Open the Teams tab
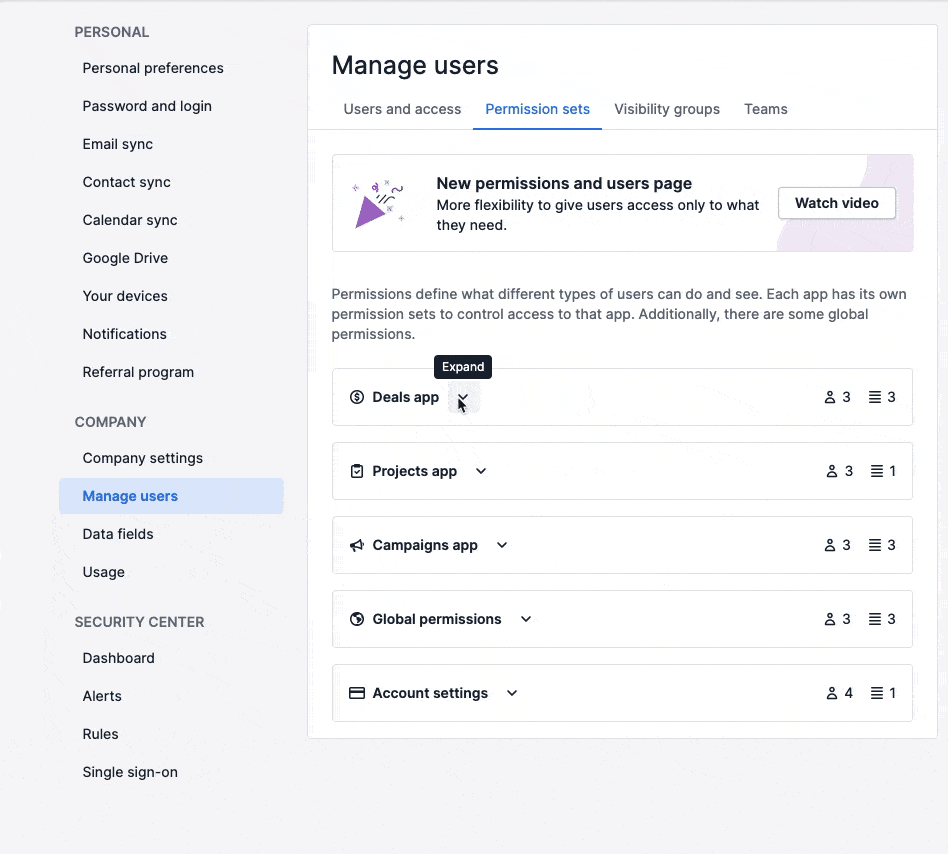 765,109
